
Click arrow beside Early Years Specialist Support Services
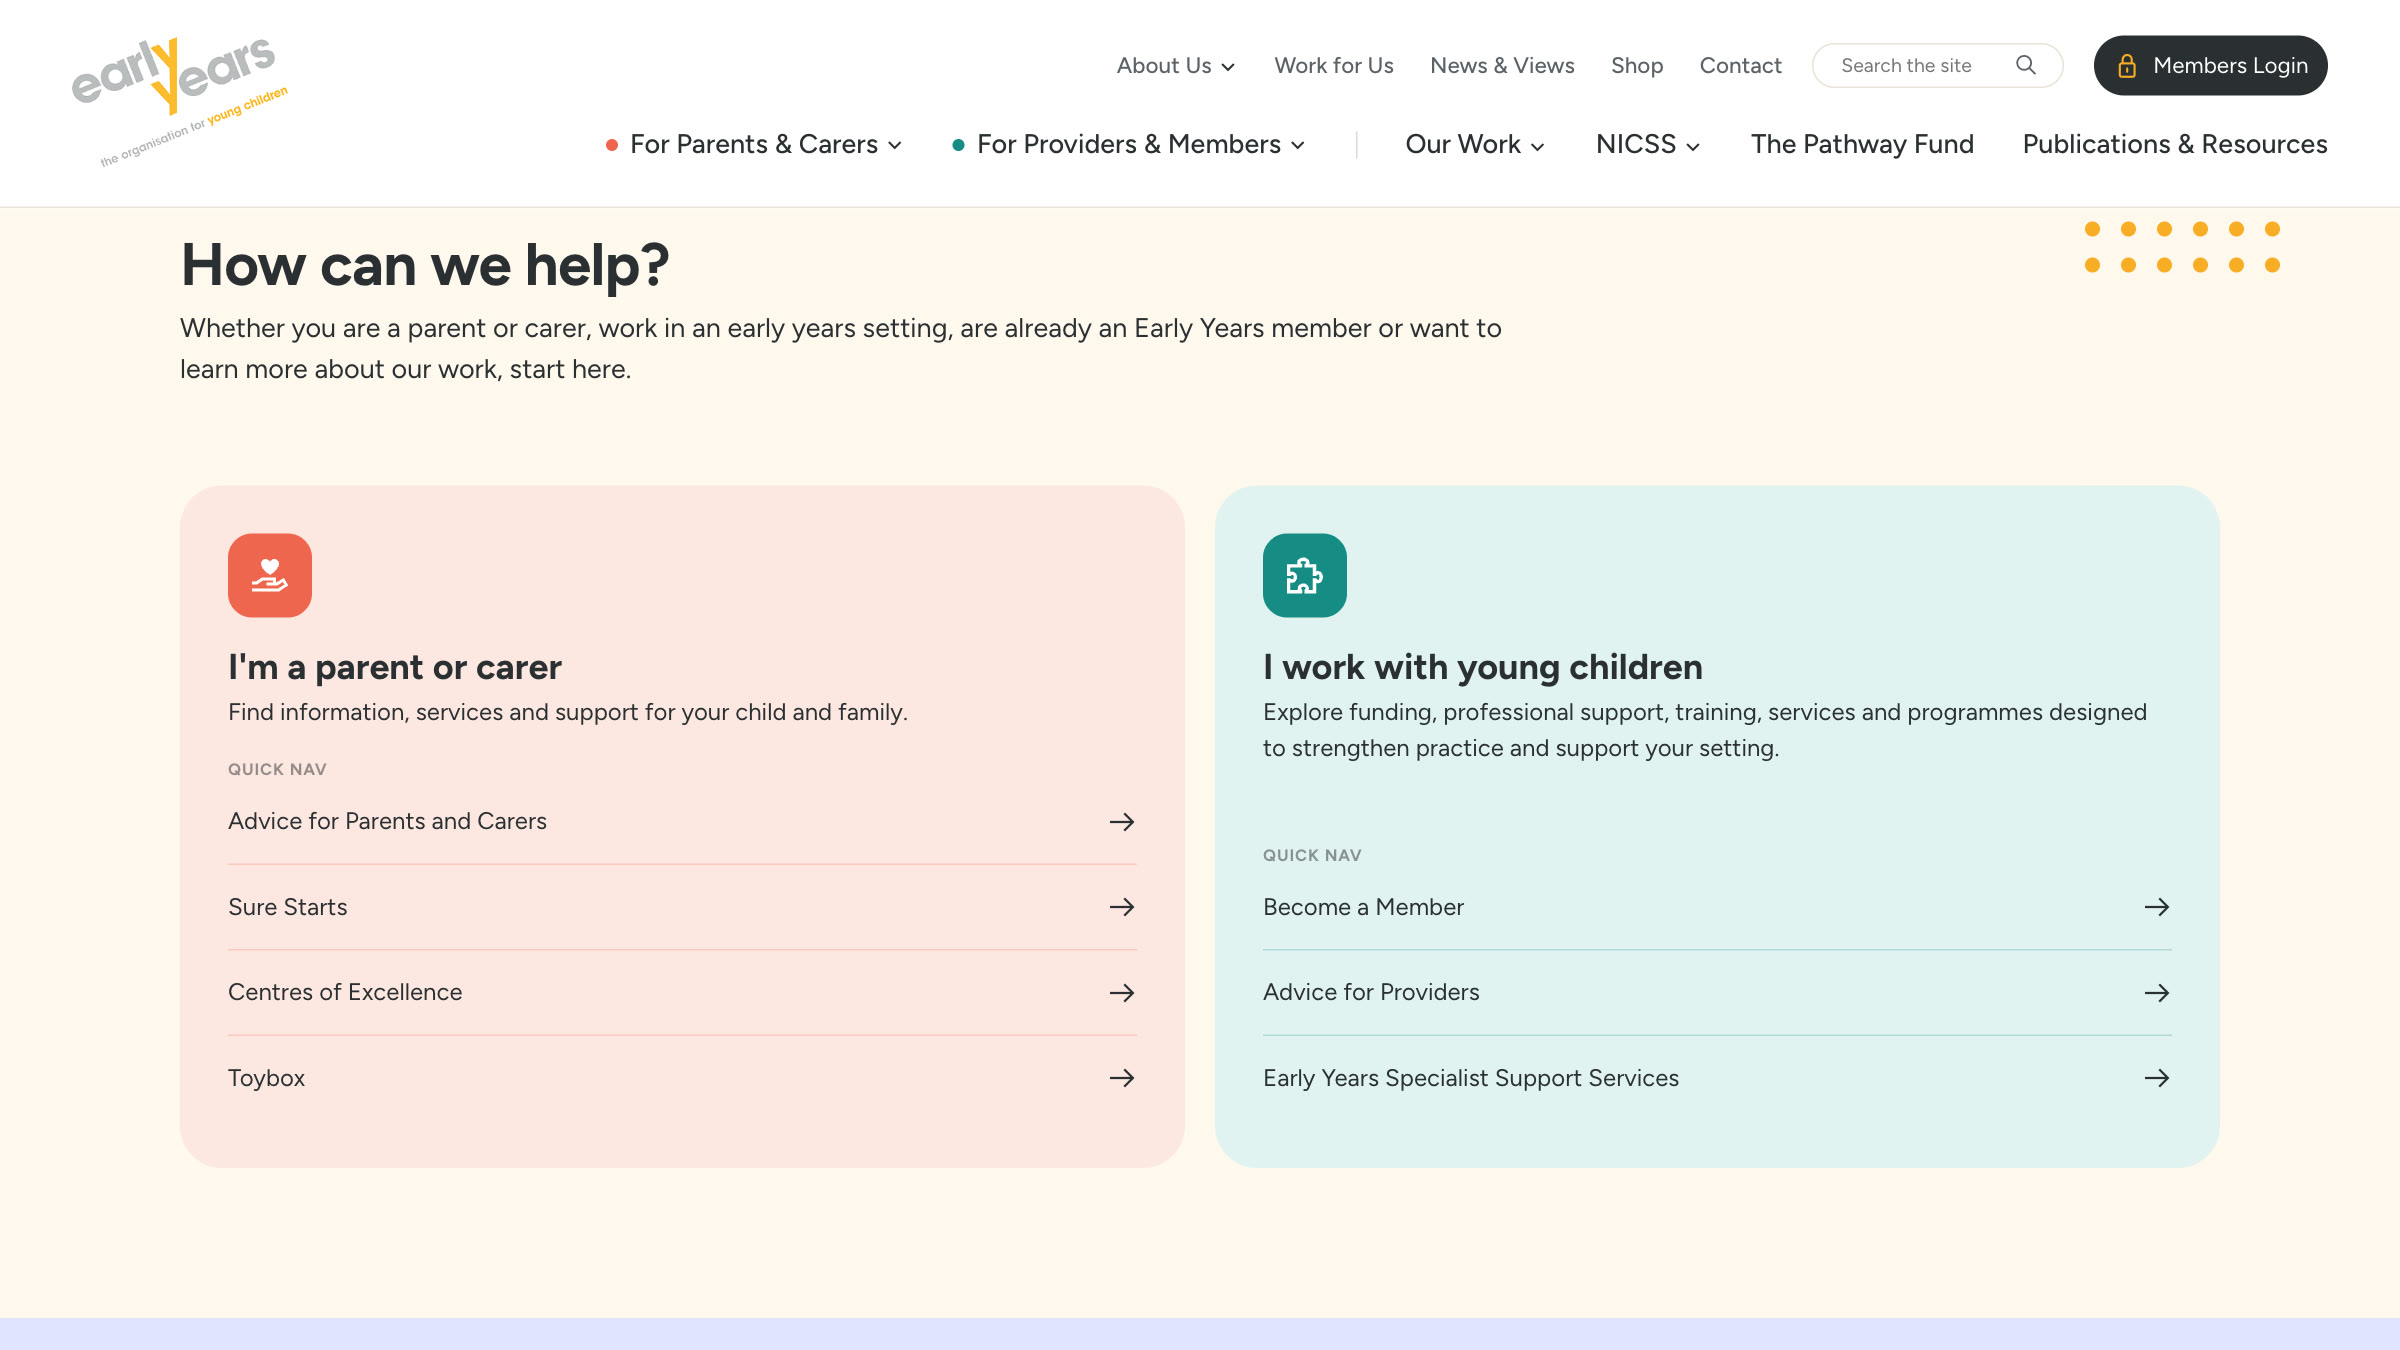pyautogui.click(x=2157, y=1078)
